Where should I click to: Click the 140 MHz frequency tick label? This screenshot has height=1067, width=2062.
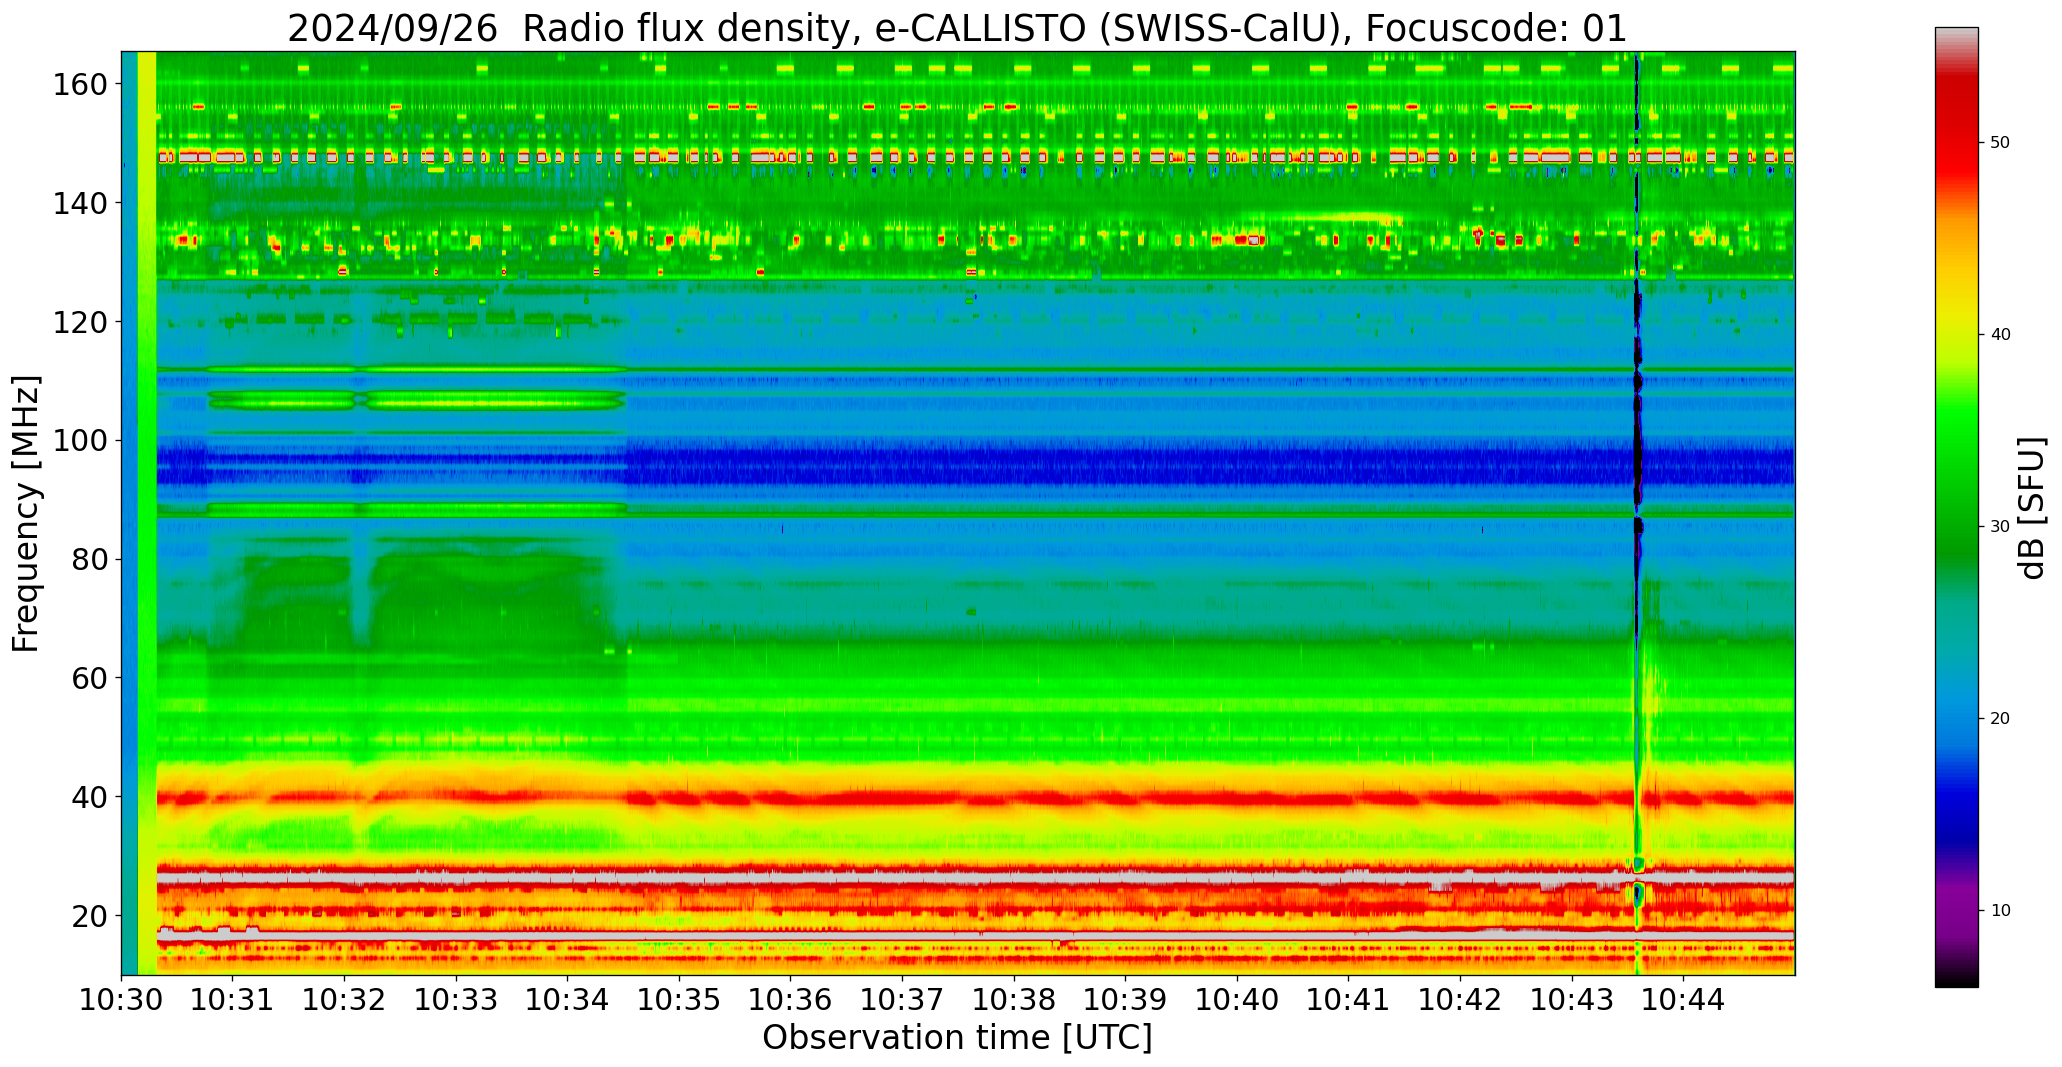coord(80,203)
